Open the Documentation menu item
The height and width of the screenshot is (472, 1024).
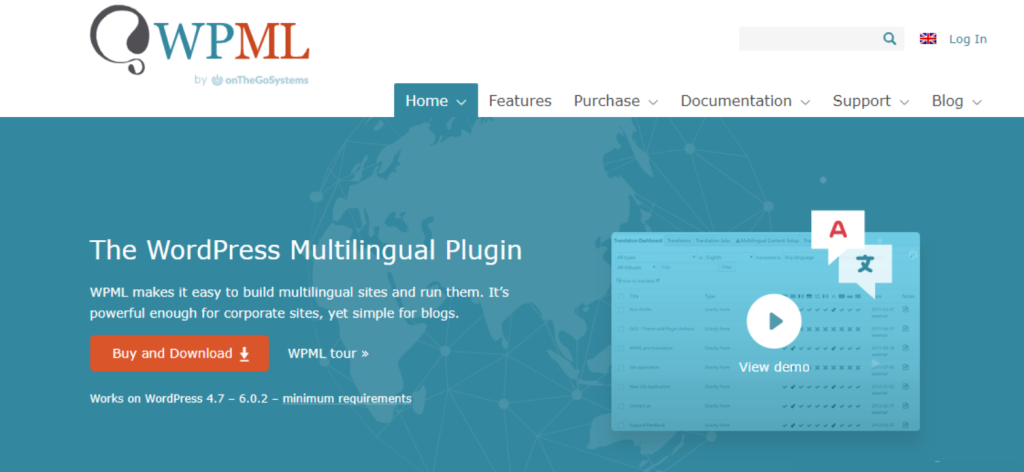736,101
